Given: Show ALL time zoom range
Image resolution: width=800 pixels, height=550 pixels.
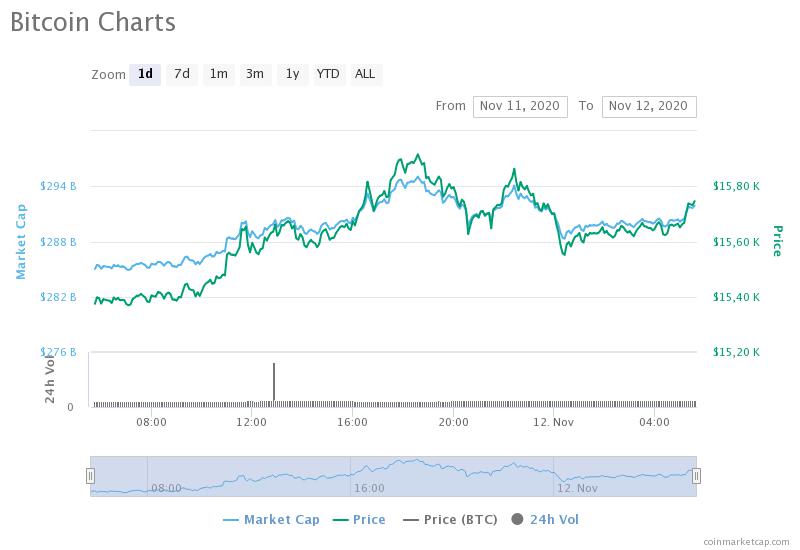Looking at the screenshot, I should click(365, 74).
